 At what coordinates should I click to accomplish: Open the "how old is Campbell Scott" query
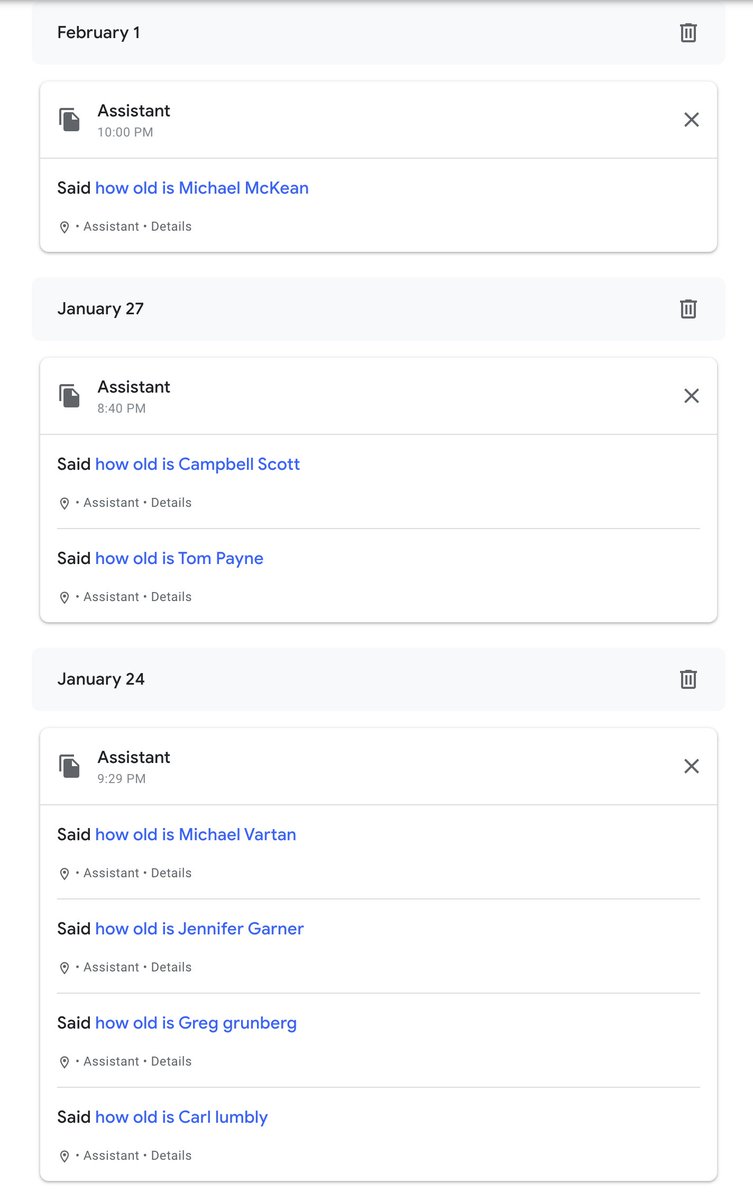[x=197, y=464]
